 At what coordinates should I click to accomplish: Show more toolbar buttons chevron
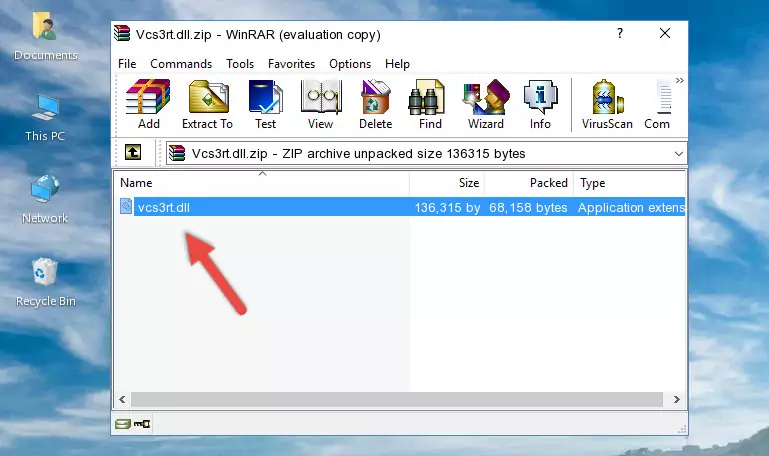click(x=679, y=80)
